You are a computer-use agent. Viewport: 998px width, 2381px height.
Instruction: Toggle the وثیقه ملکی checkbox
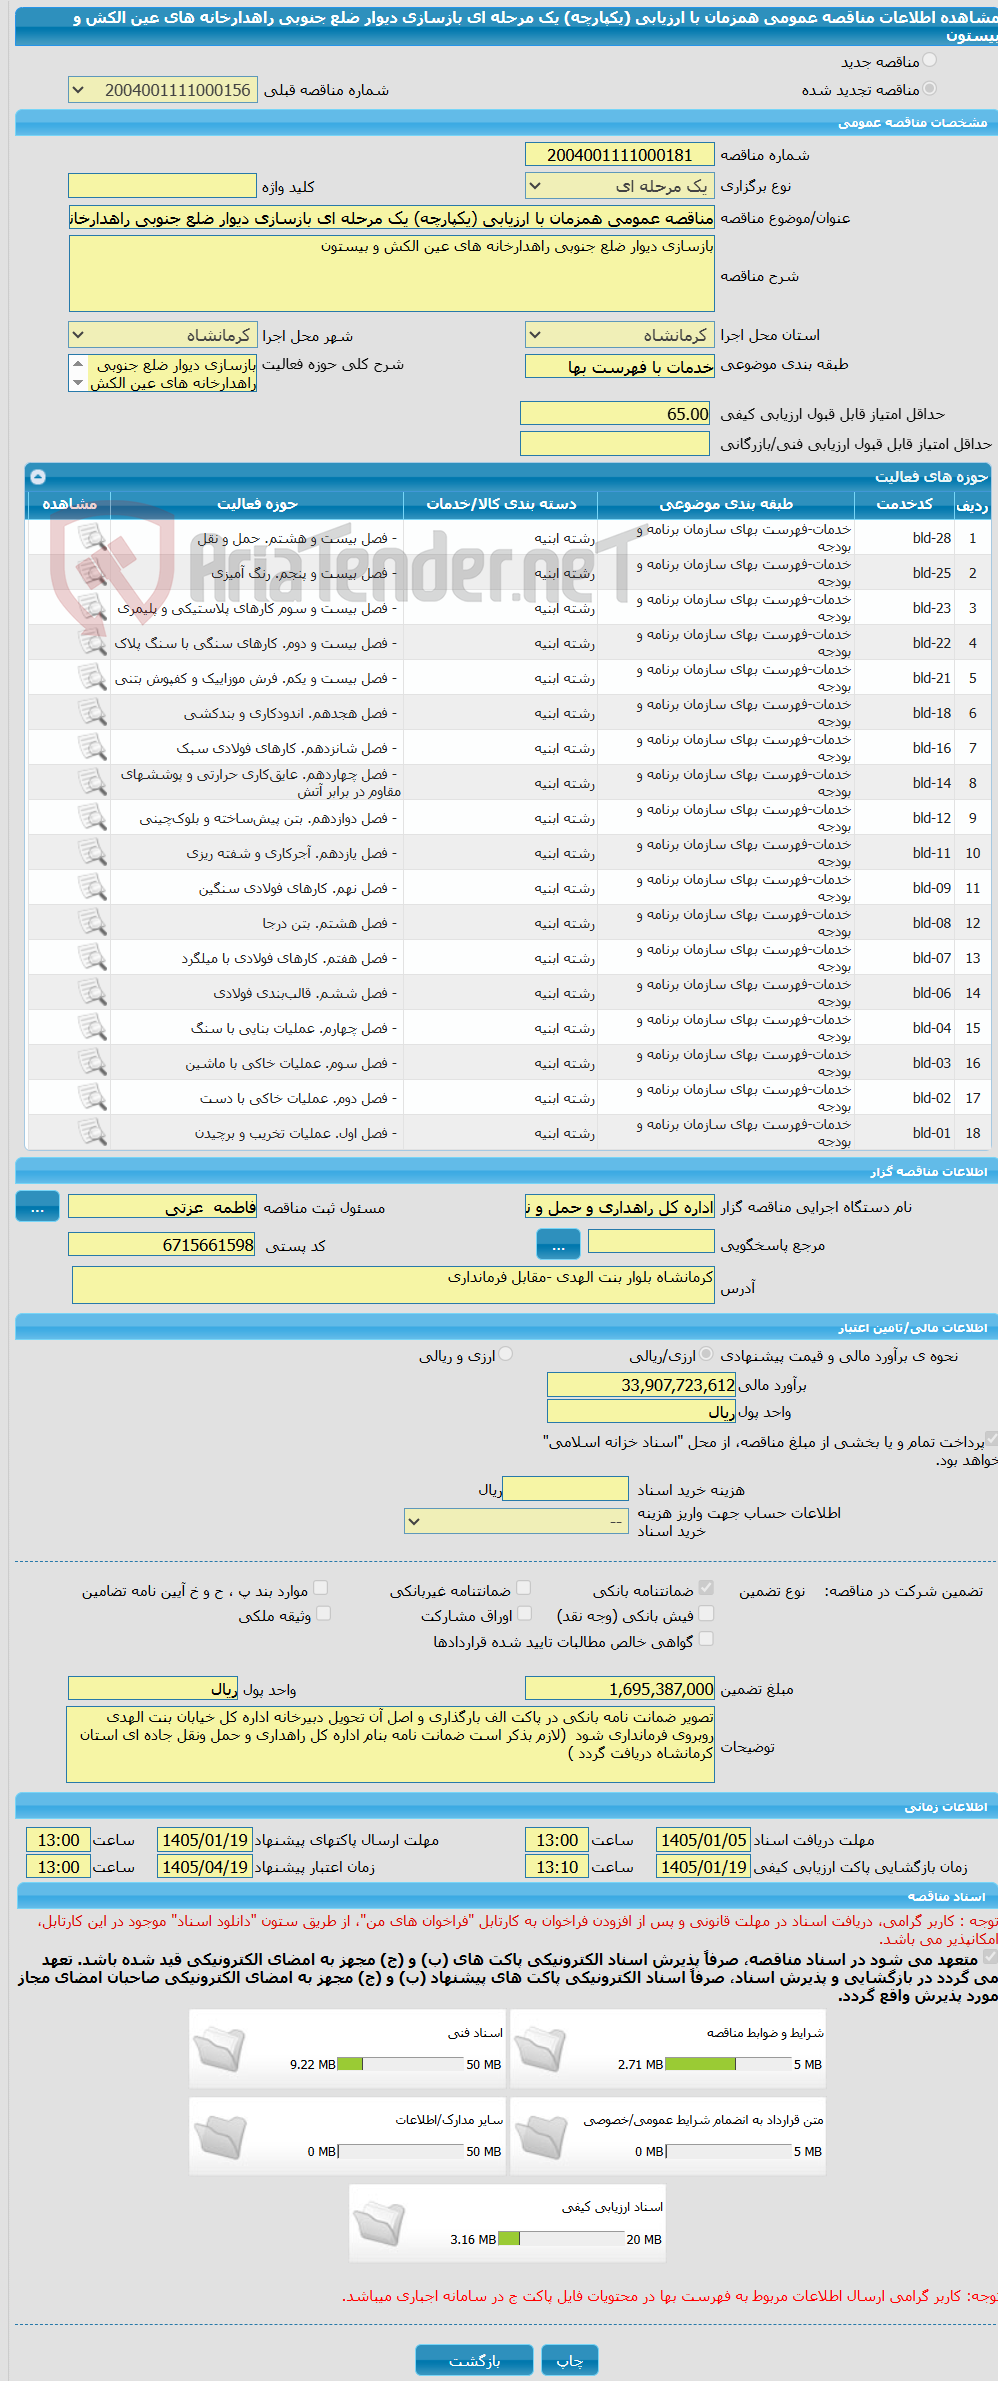pos(323,1613)
